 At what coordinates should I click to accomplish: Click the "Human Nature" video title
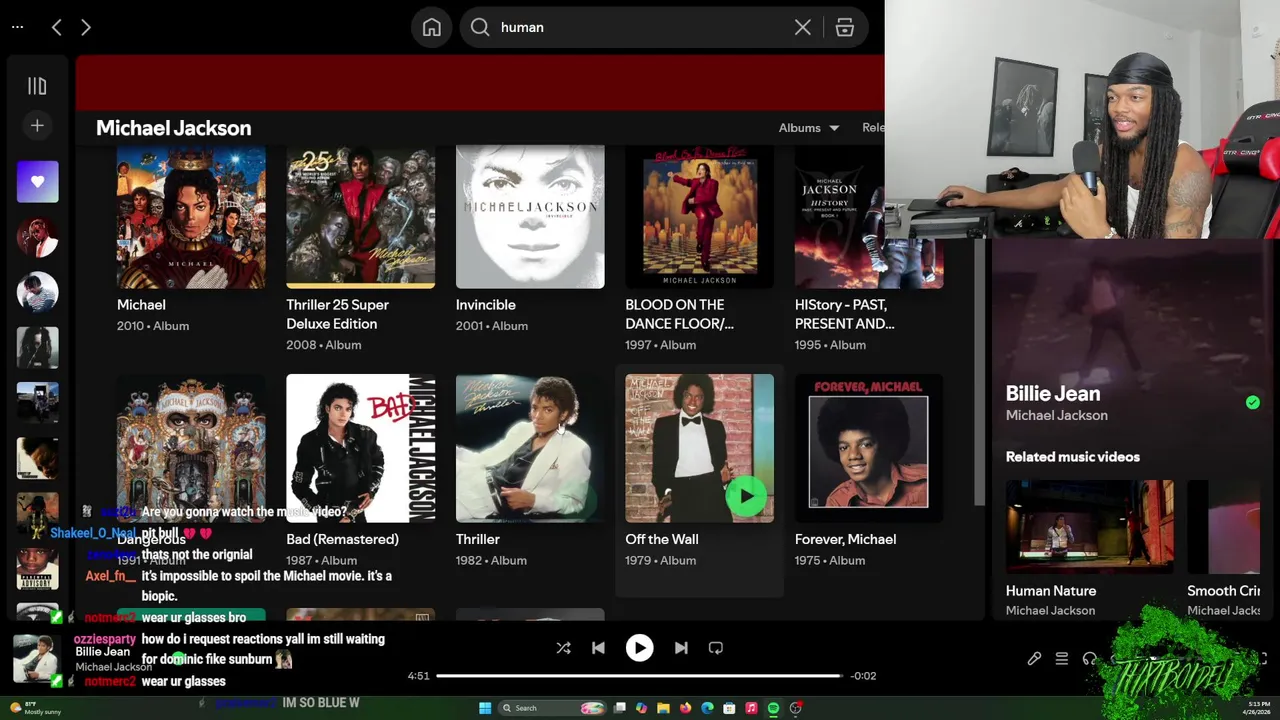click(x=1051, y=591)
